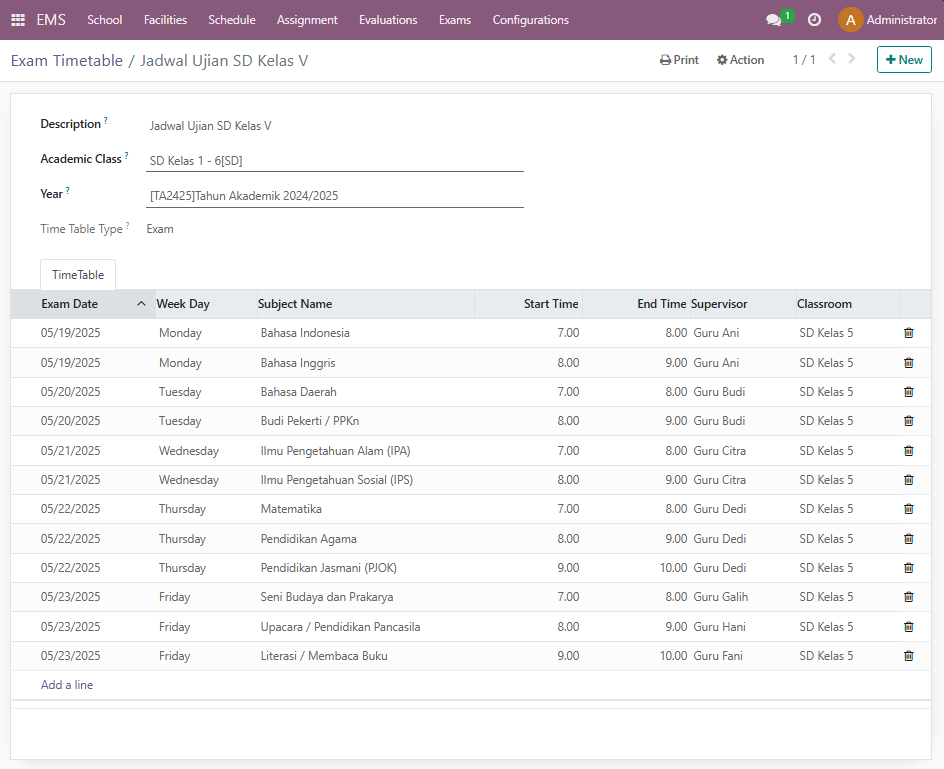Open the apps grid home menu
The height and width of the screenshot is (769, 944).
coord(18,20)
